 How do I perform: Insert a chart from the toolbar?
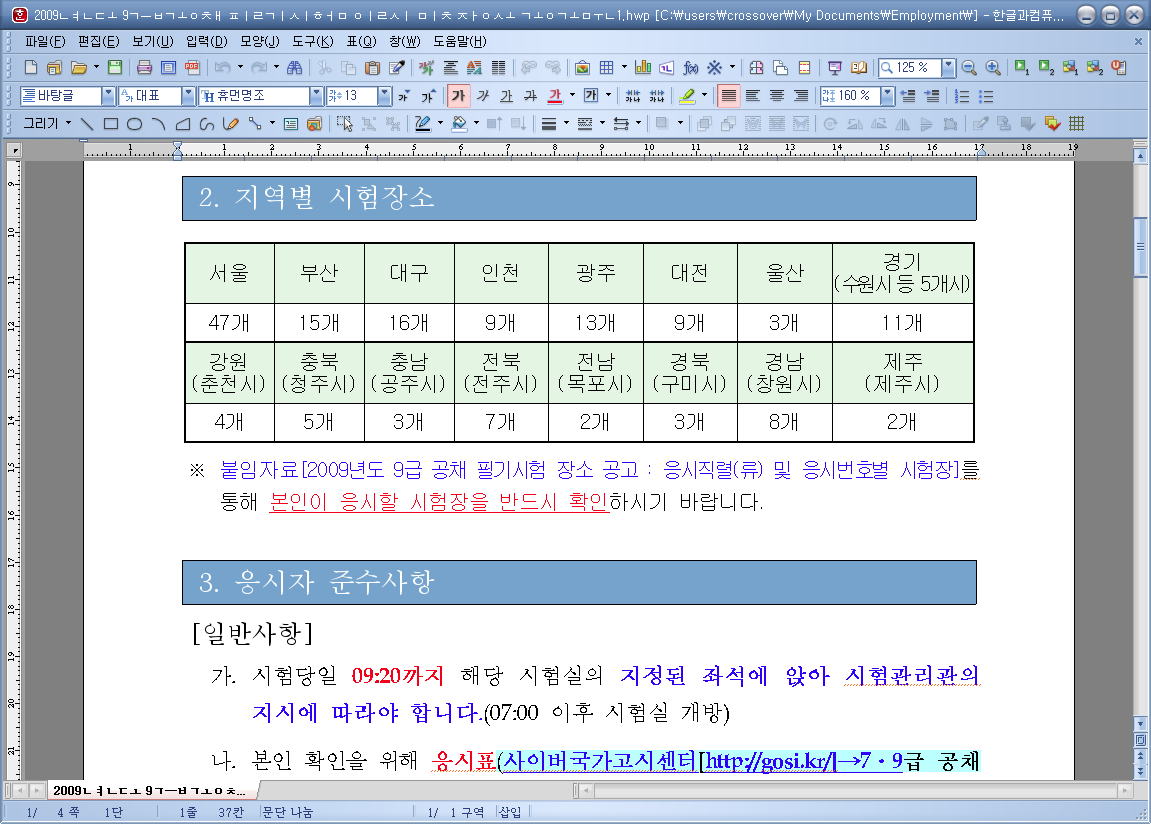(643, 68)
